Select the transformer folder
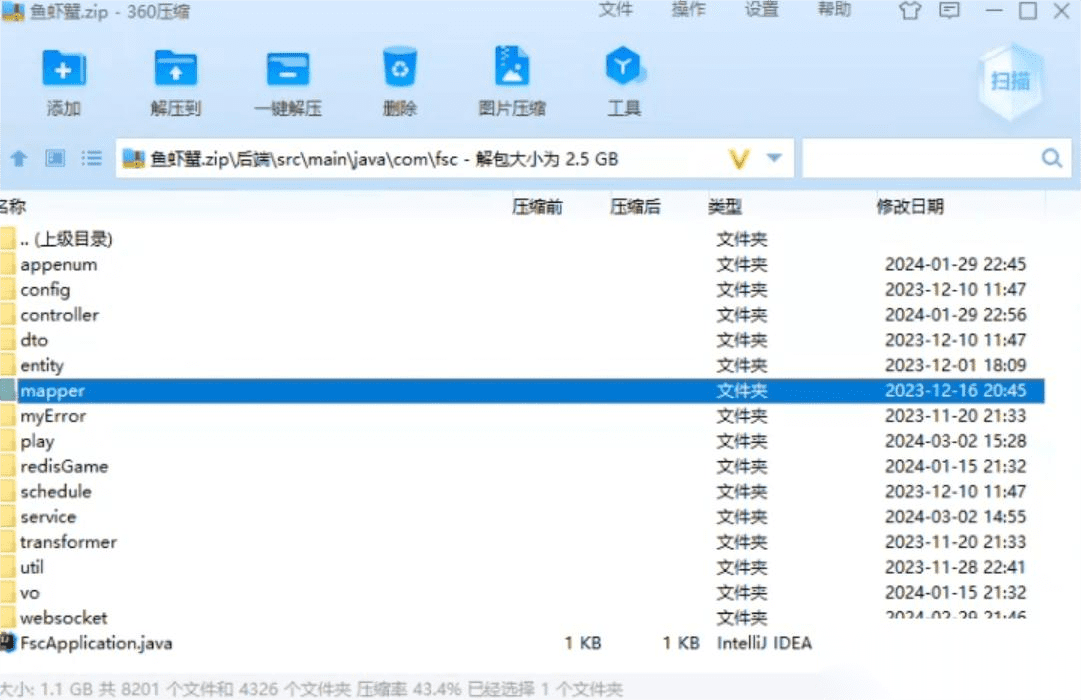1081x700 pixels. 522,542
